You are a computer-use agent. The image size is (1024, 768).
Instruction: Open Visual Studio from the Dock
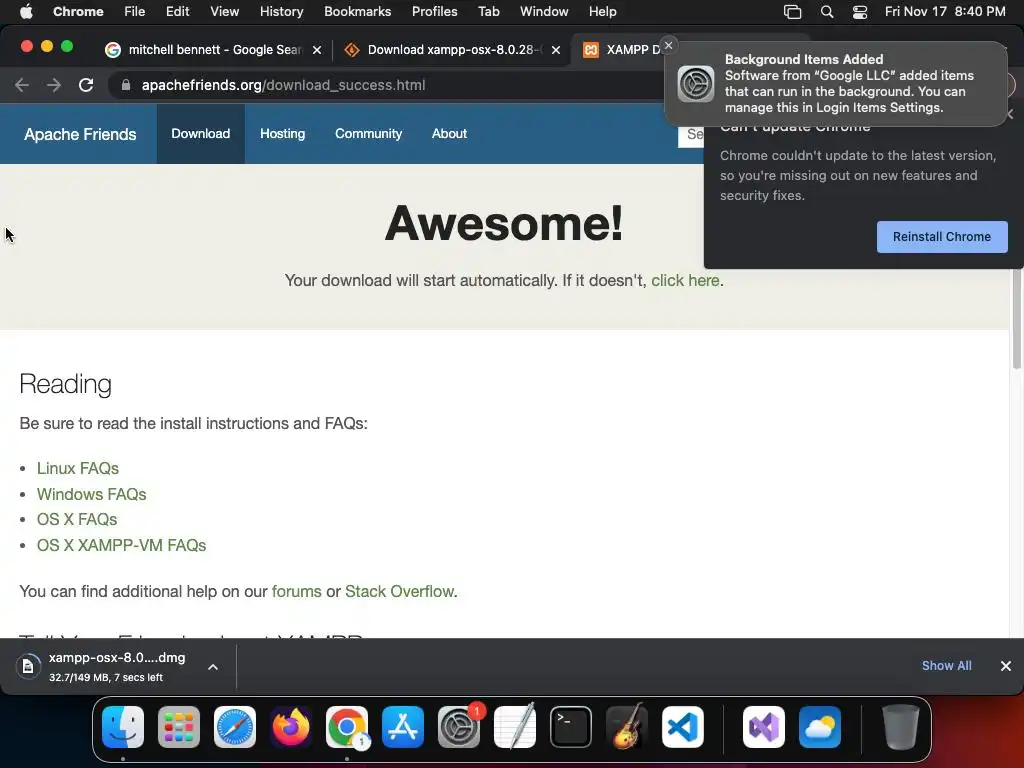pos(763,727)
